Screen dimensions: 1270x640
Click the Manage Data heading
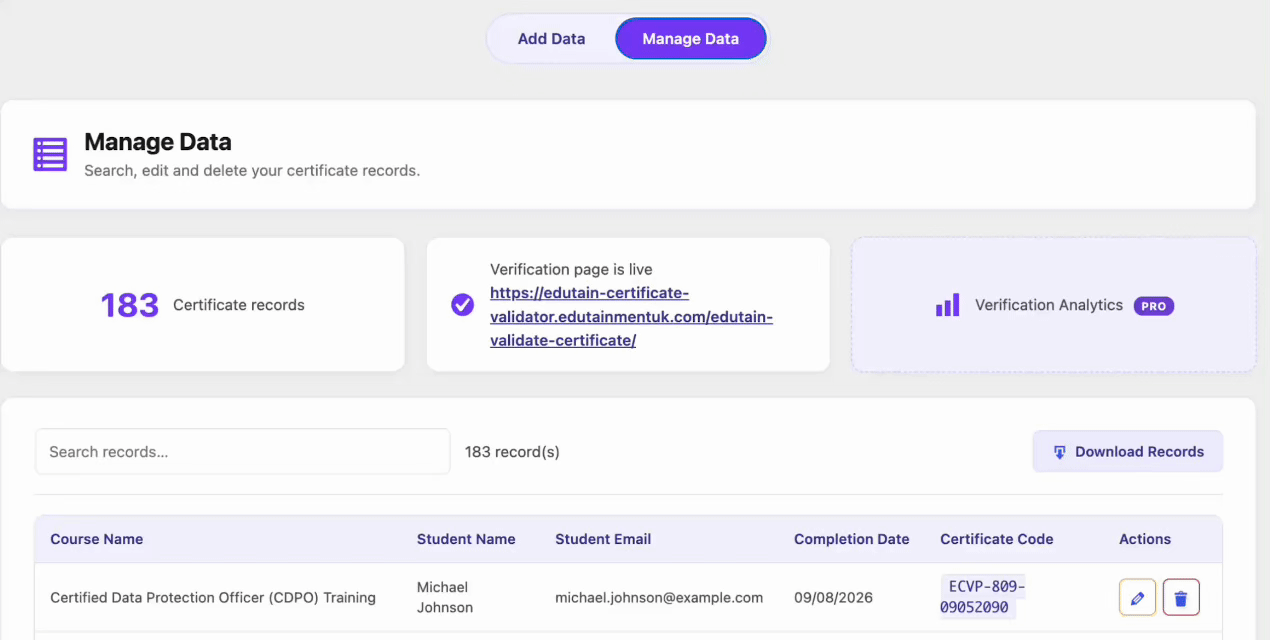pyautogui.click(x=158, y=142)
